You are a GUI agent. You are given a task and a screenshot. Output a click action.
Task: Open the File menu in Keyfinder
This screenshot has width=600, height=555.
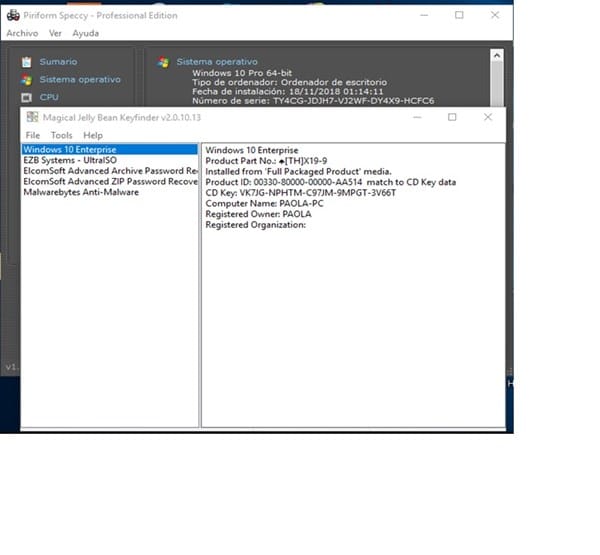coord(33,135)
